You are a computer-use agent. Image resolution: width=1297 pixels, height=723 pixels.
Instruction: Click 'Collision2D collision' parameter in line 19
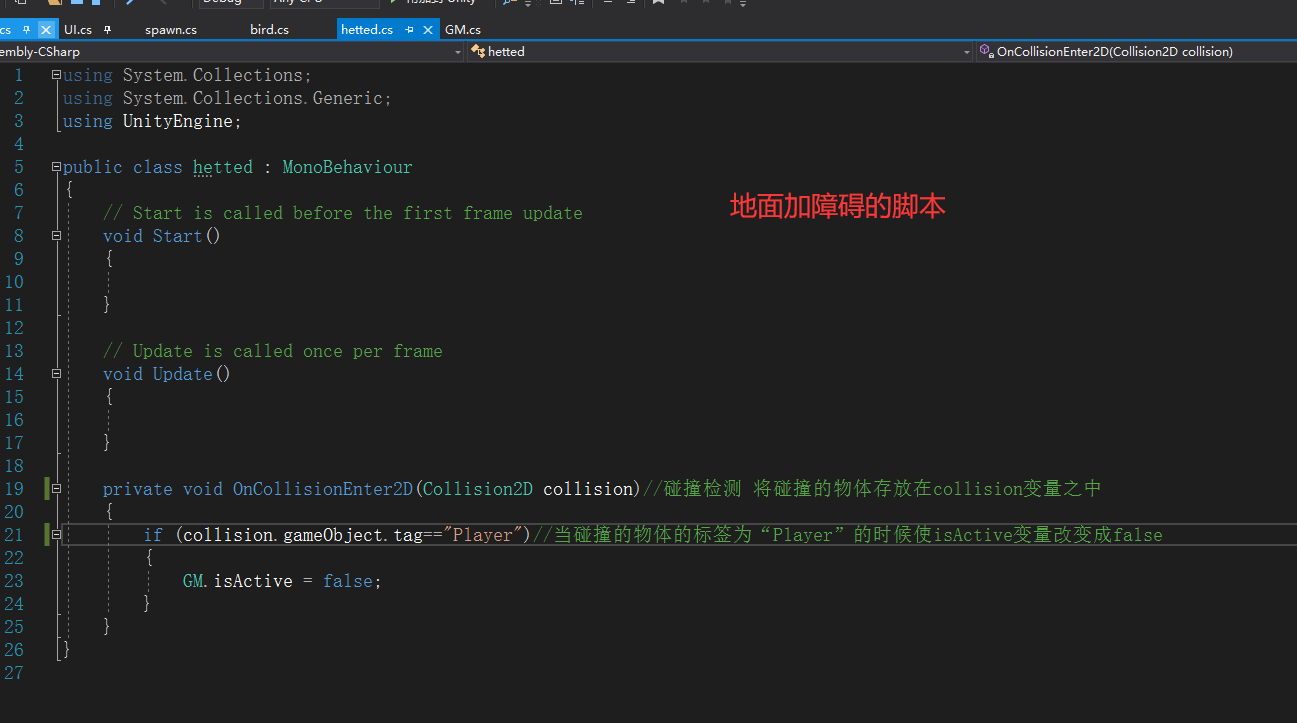tap(527, 489)
